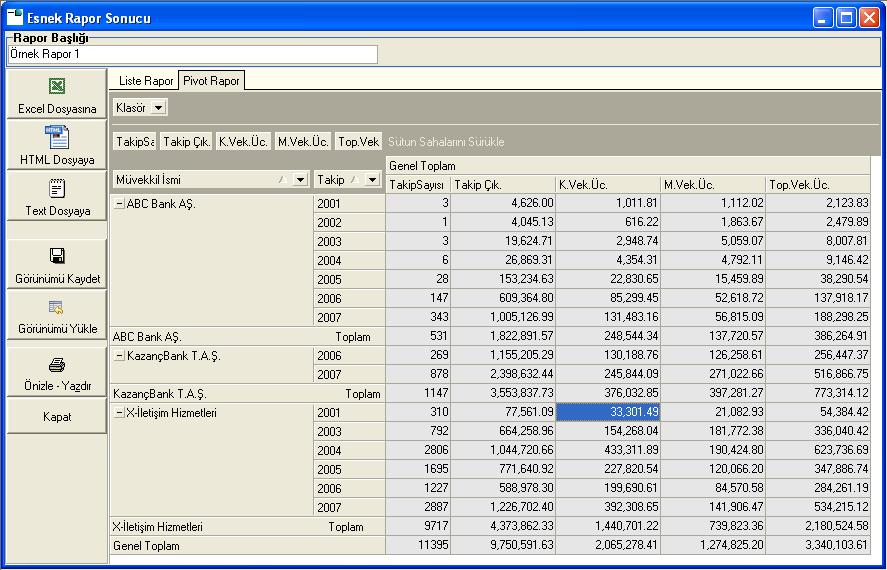Click cell value 1,822,891.57
This screenshot has width=887, height=570.
pyautogui.click(x=503, y=336)
